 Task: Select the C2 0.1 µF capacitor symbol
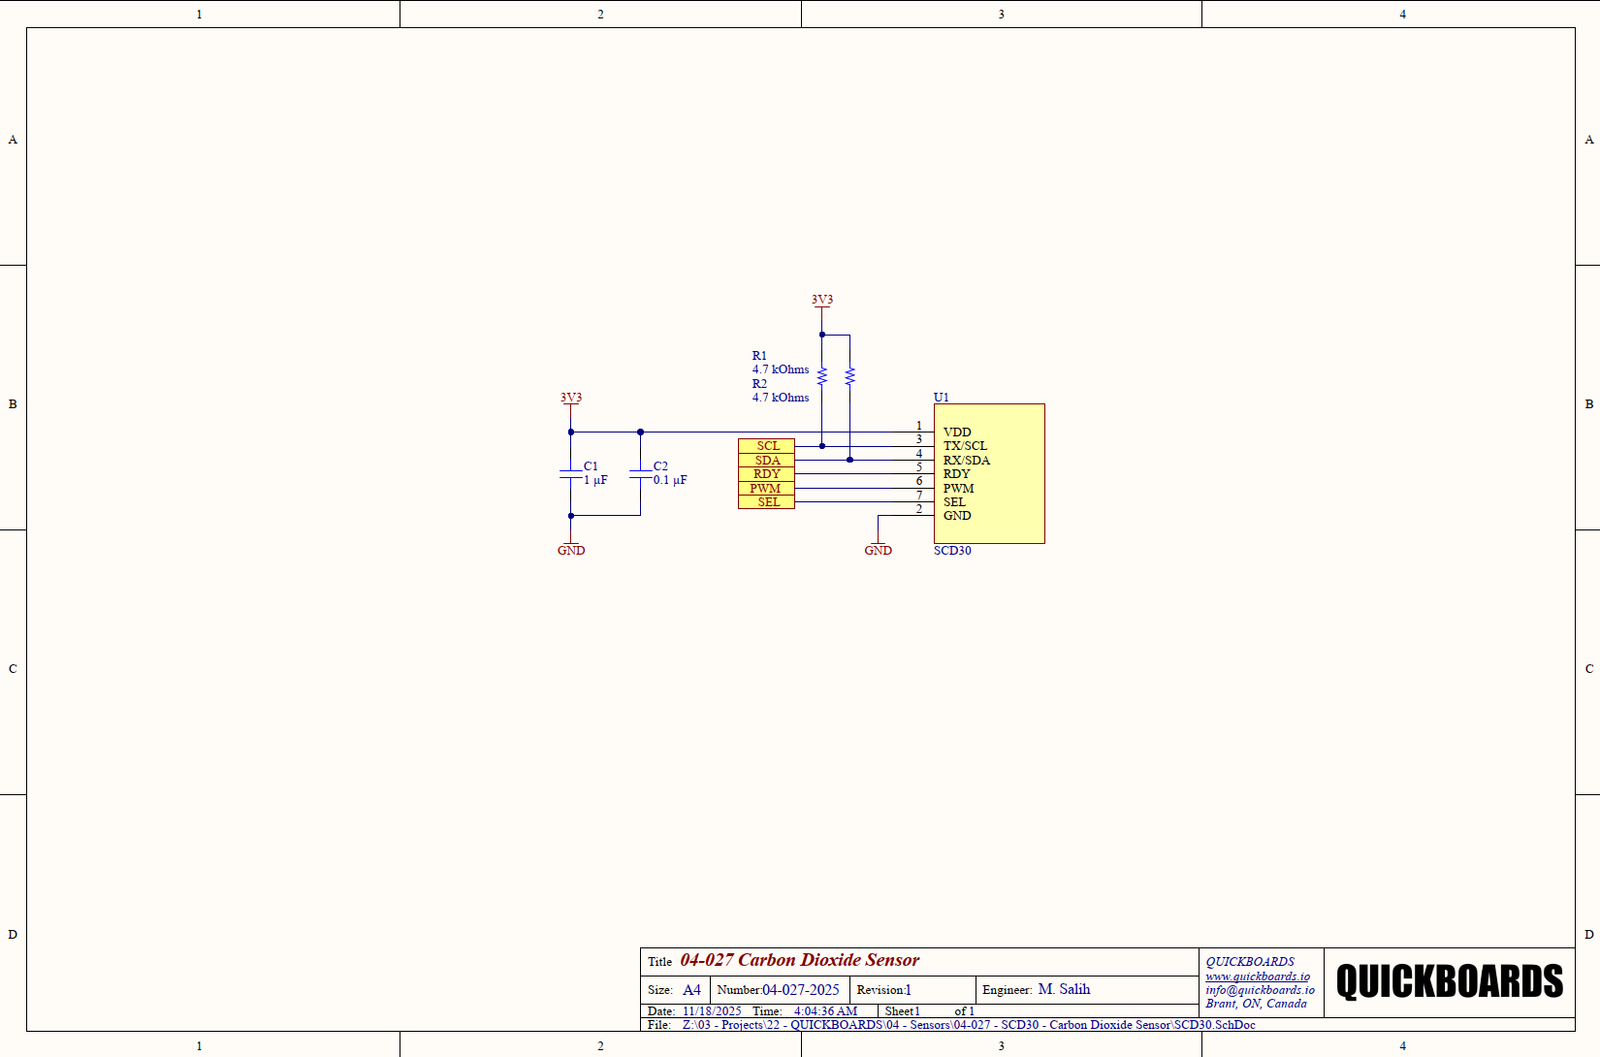point(640,473)
